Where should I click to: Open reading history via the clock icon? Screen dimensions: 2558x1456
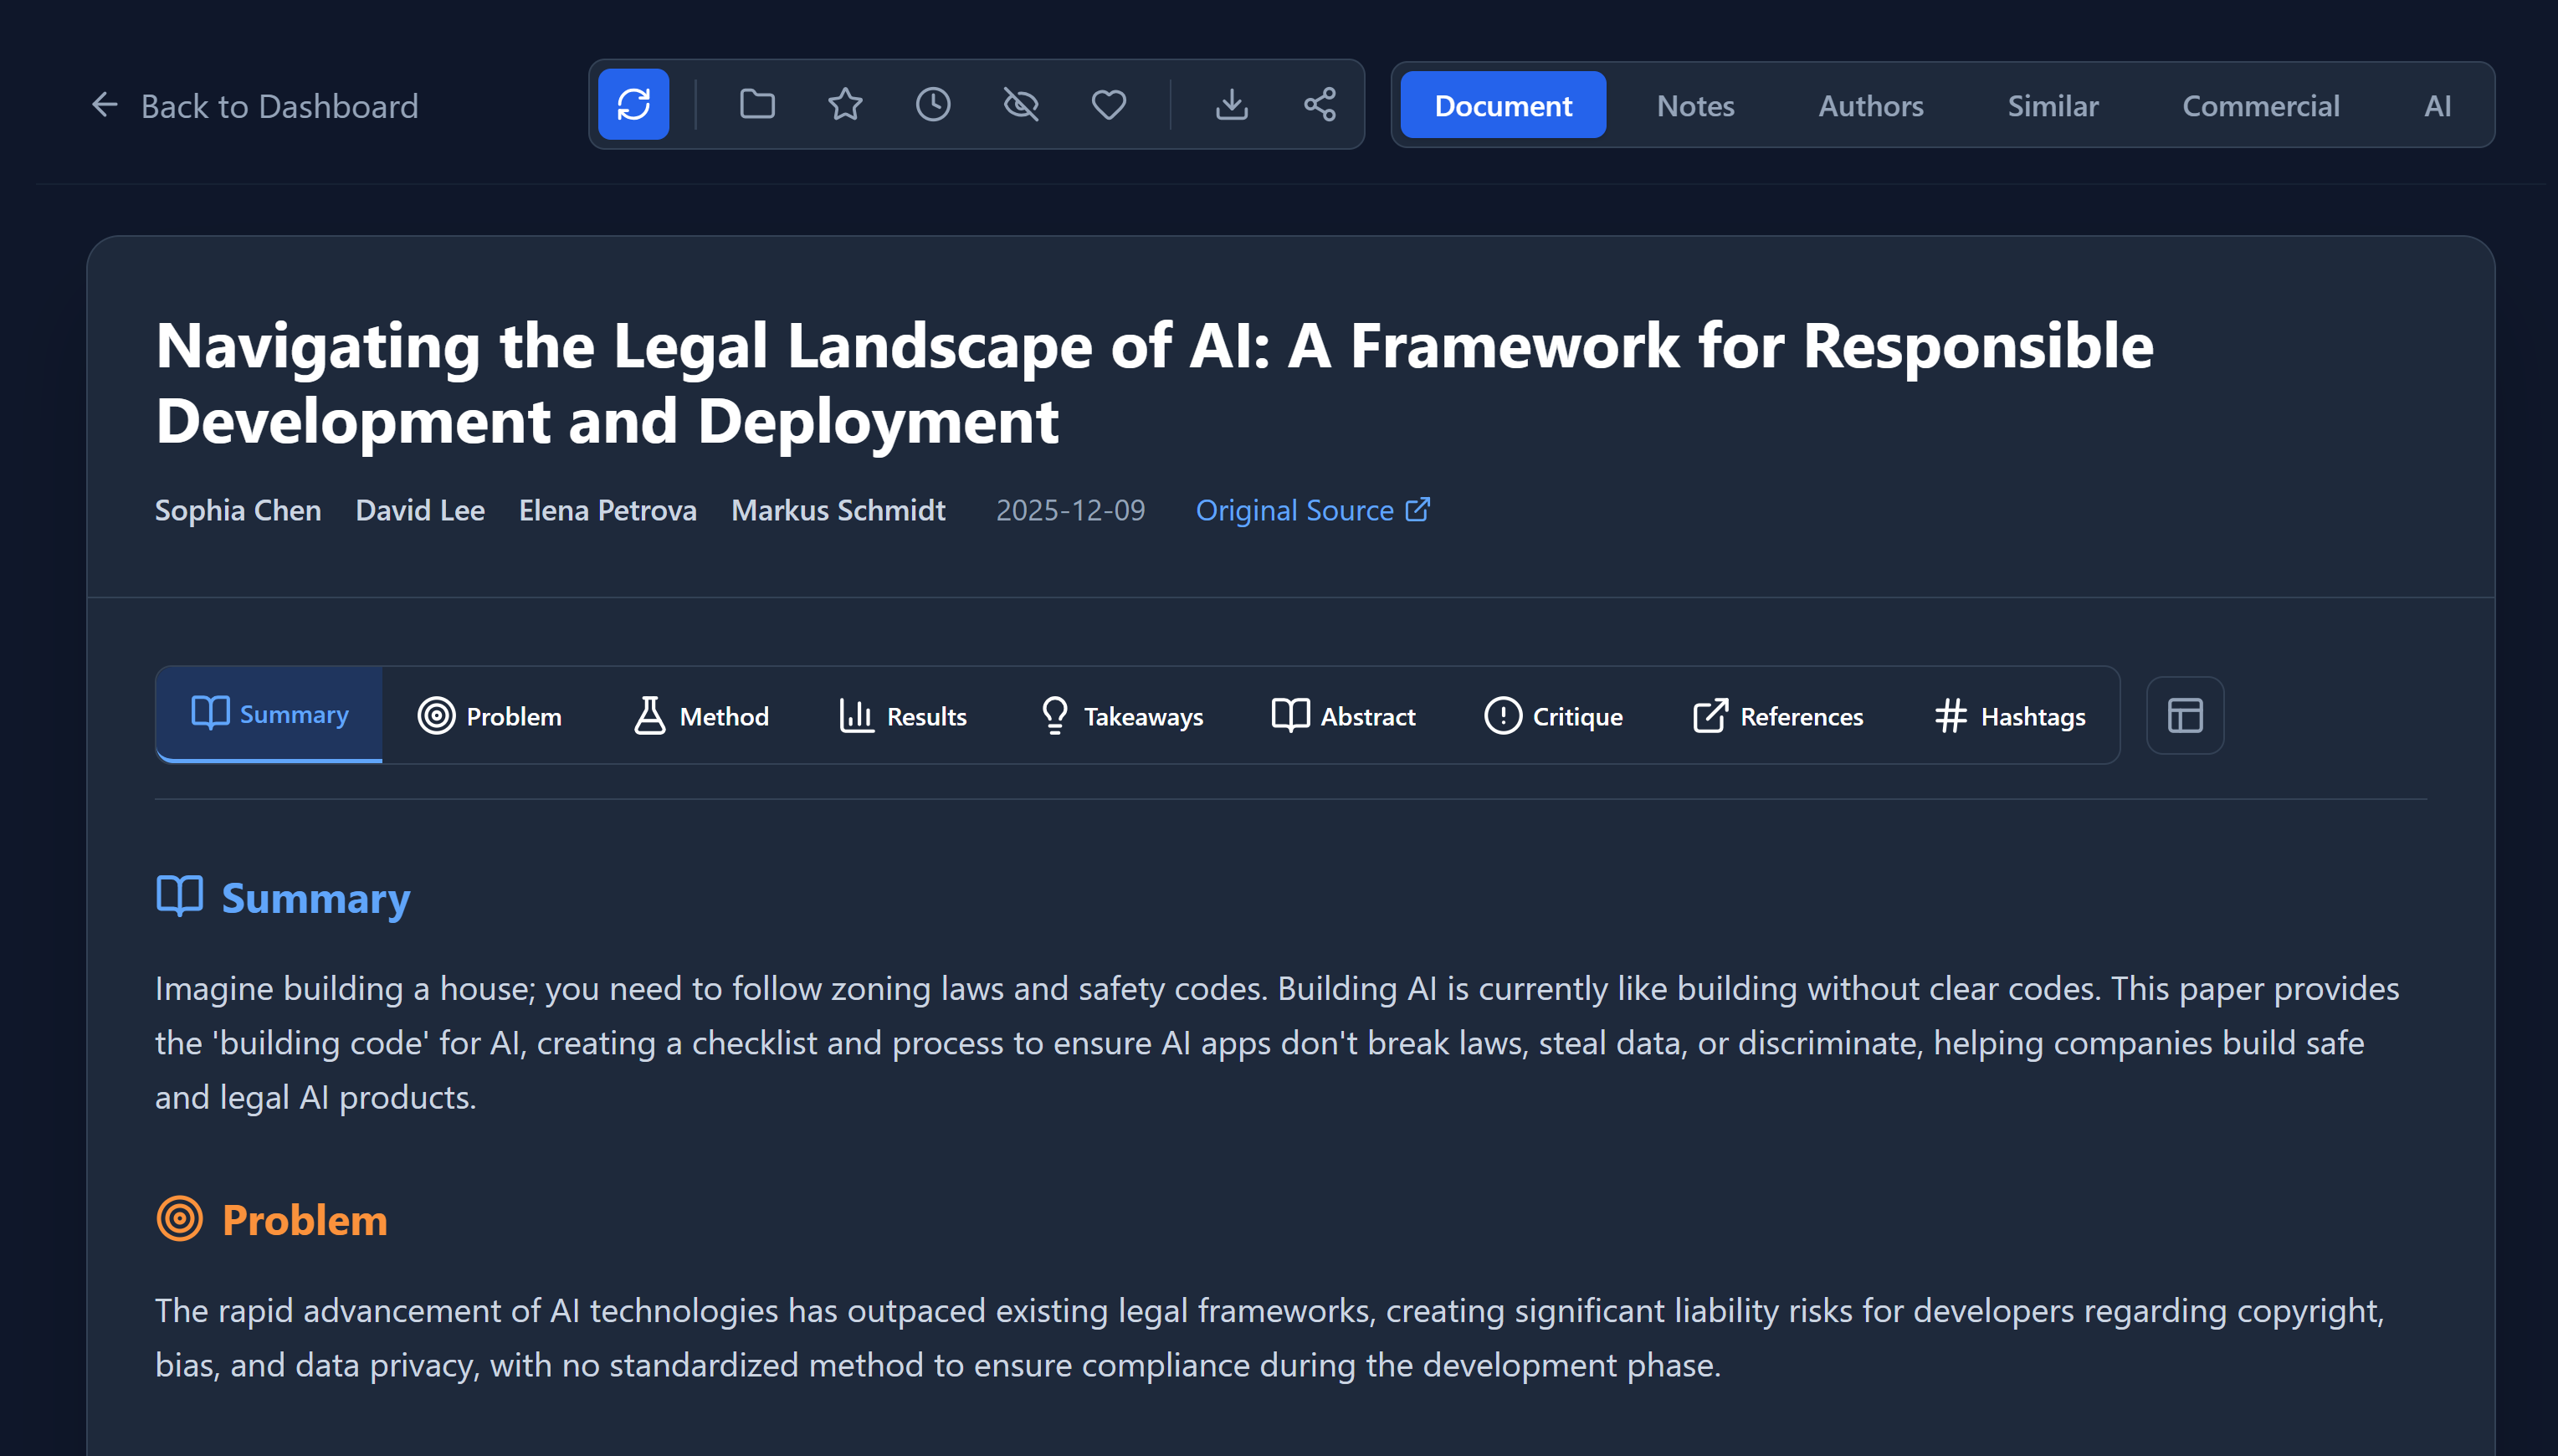tap(933, 104)
